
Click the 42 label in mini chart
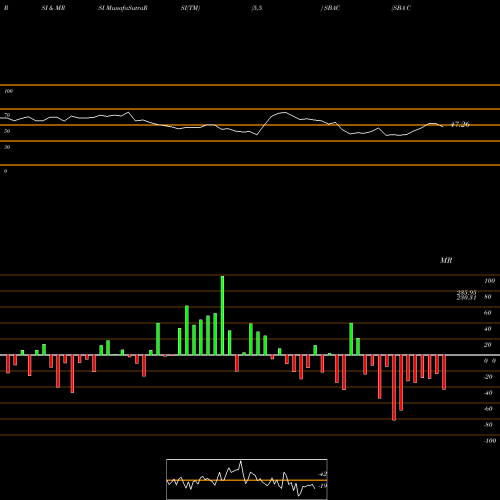[x=323, y=474]
